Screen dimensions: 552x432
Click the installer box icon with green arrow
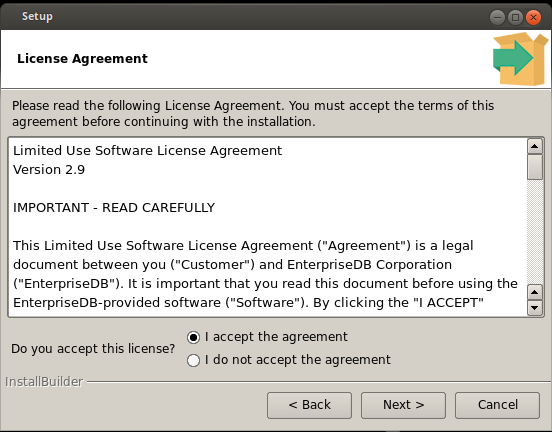click(521, 59)
